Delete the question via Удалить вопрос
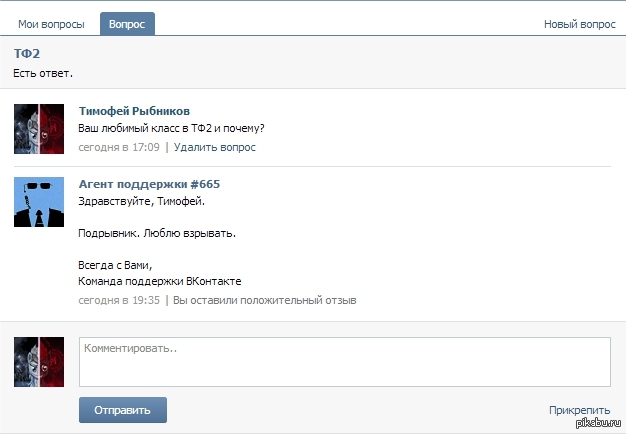 click(215, 147)
